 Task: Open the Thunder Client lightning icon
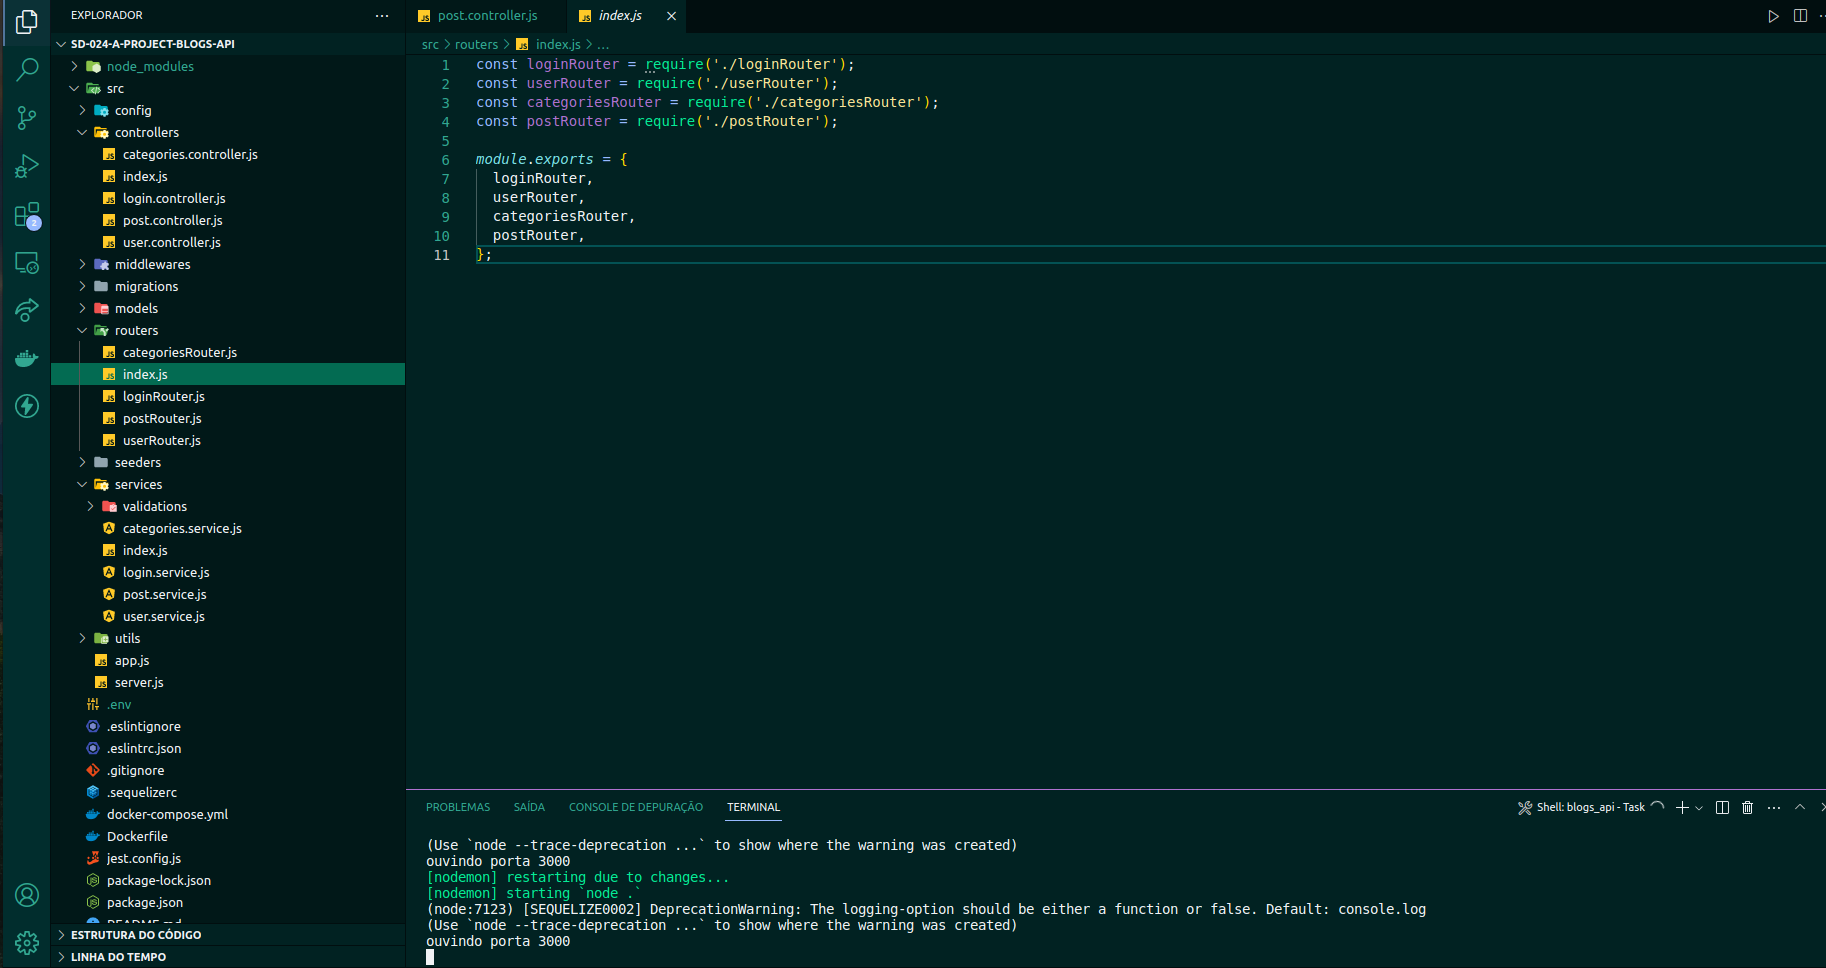point(27,406)
